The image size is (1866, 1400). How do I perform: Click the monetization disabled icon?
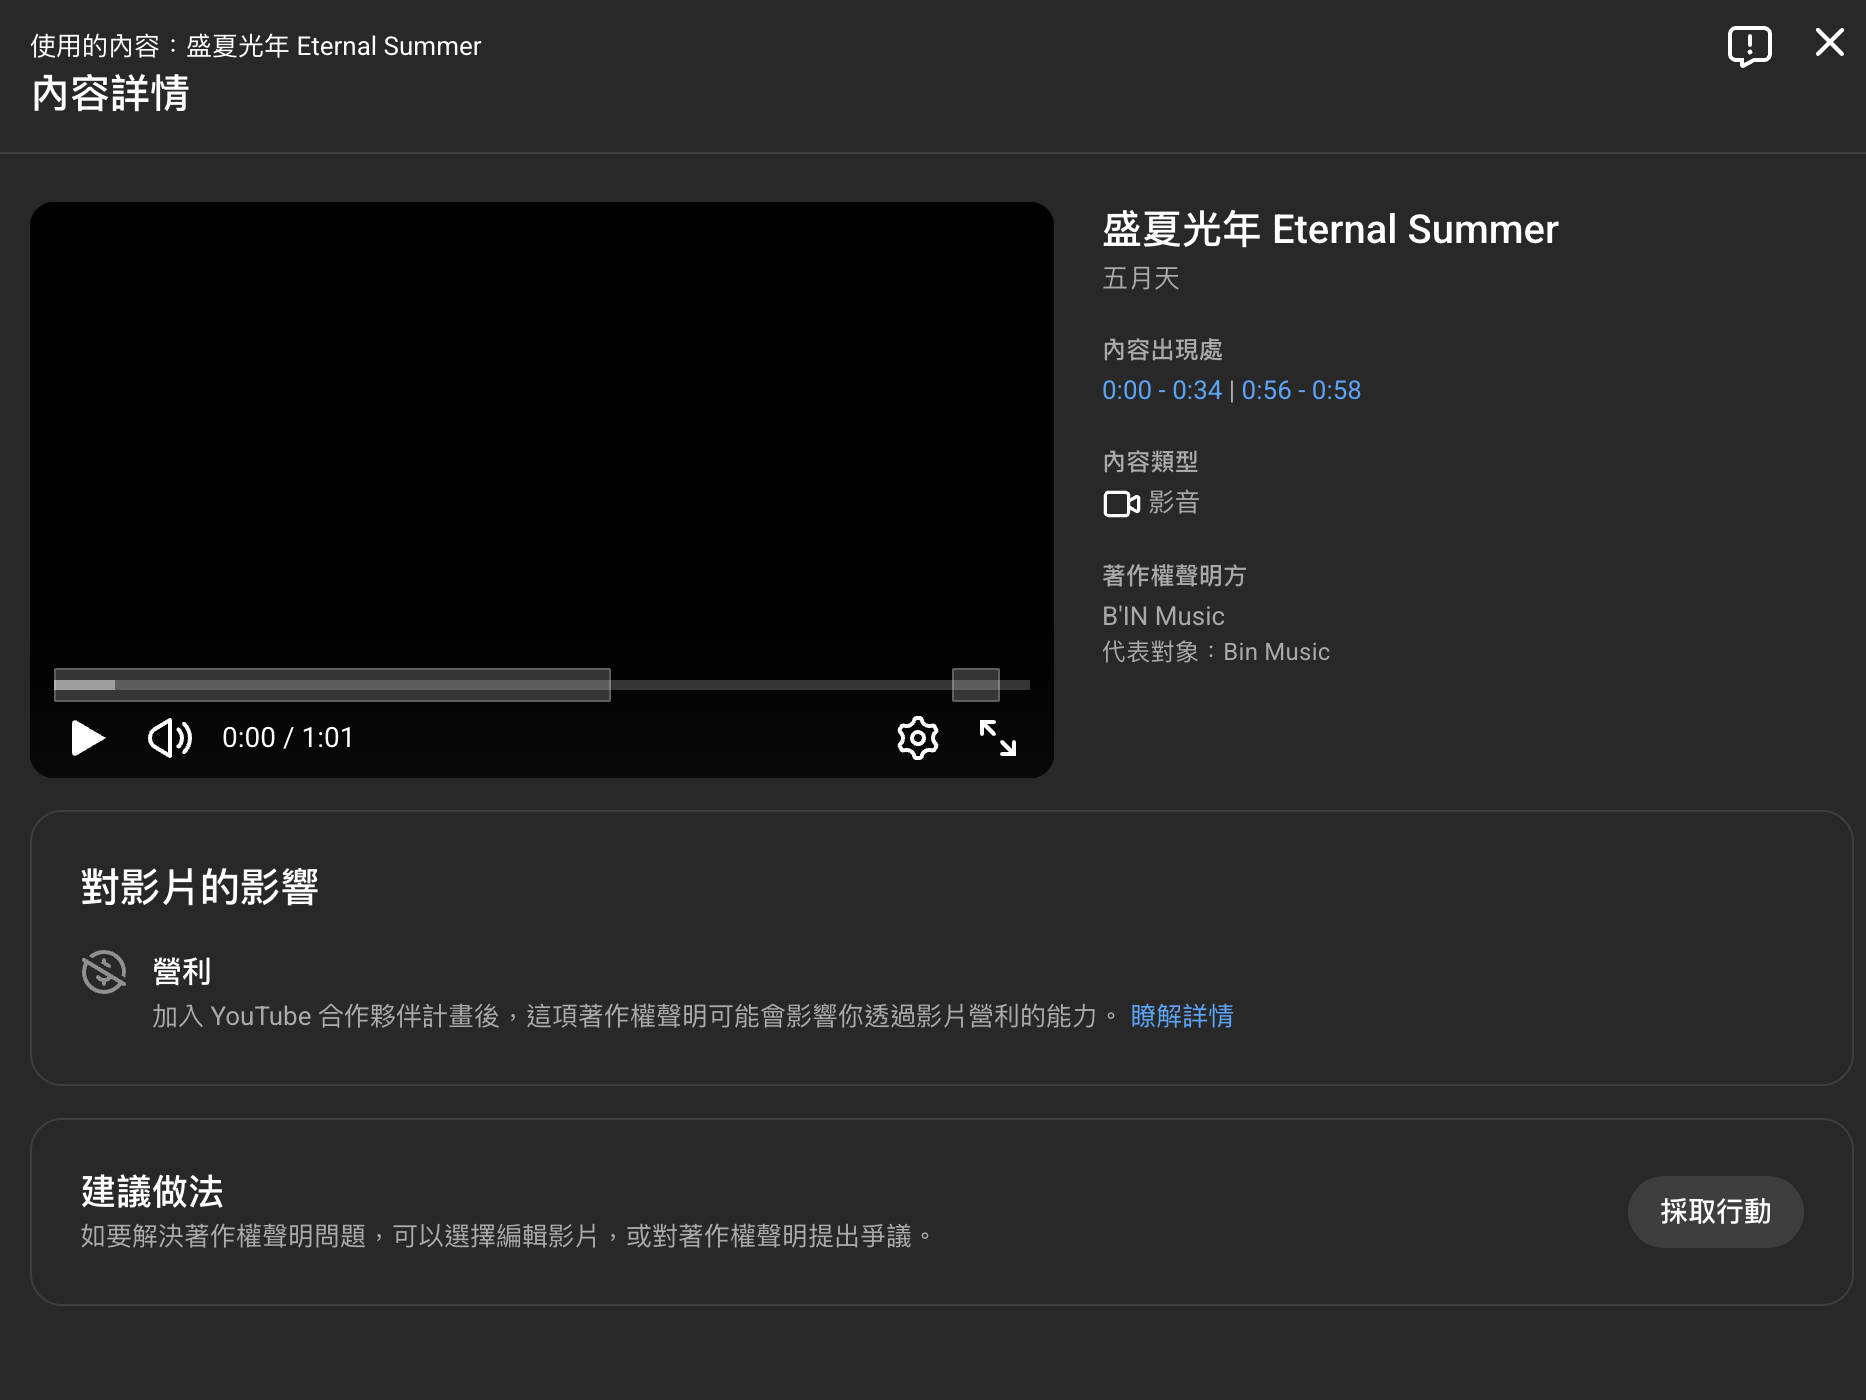point(104,971)
